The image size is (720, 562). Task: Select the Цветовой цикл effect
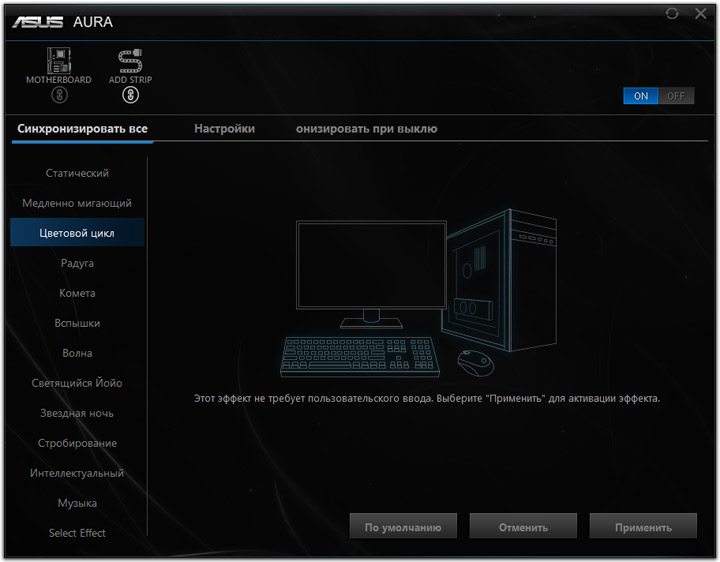point(77,233)
